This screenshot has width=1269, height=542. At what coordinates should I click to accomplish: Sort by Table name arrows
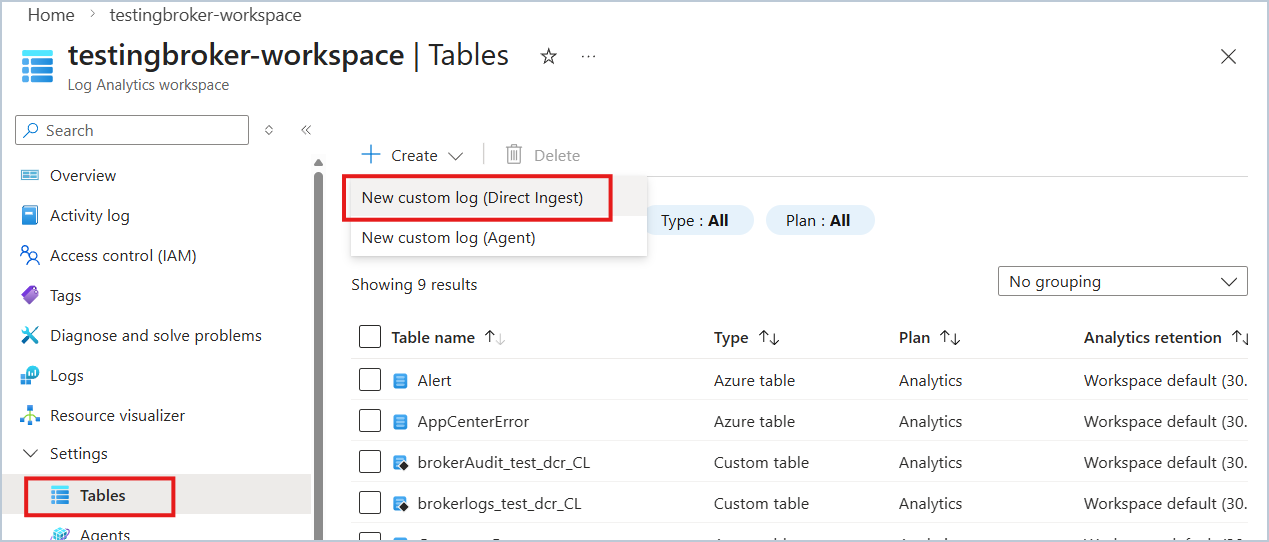pyautogui.click(x=494, y=338)
